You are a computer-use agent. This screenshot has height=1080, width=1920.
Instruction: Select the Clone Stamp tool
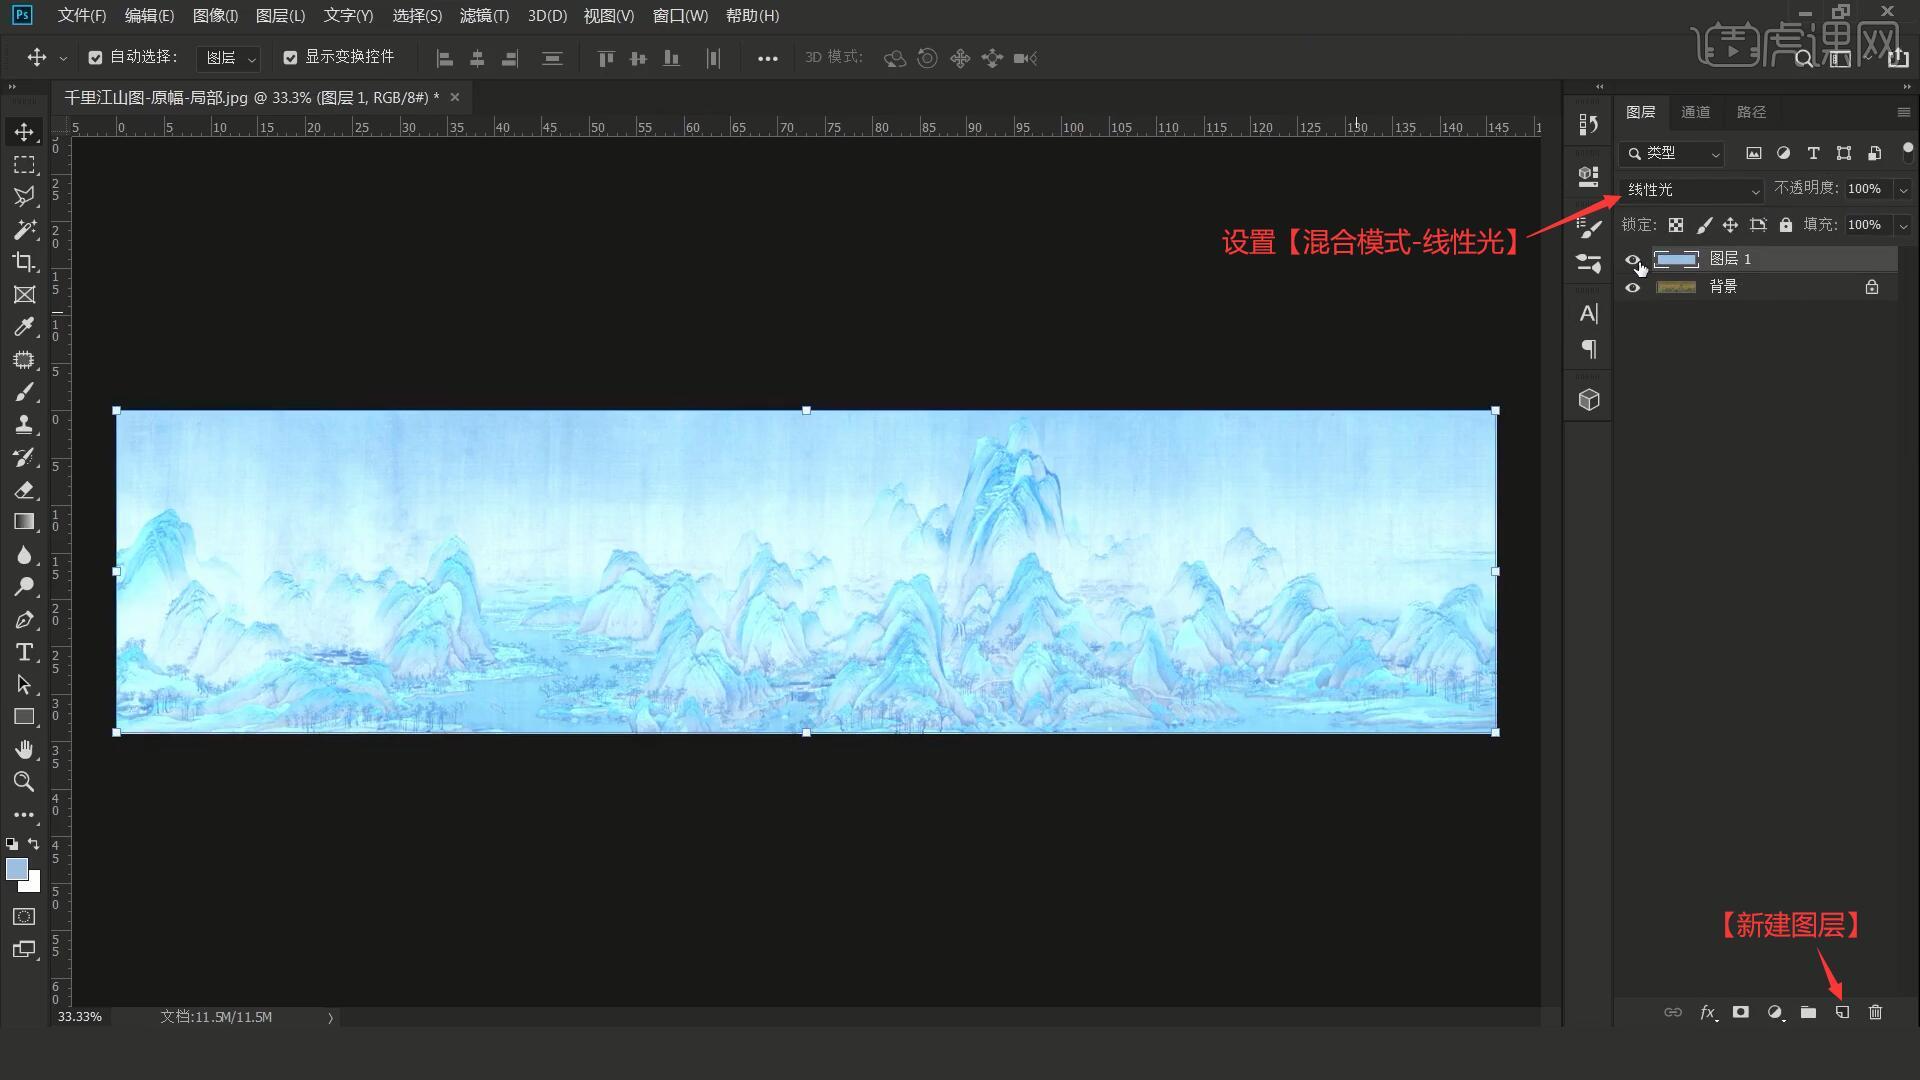(x=24, y=424)
